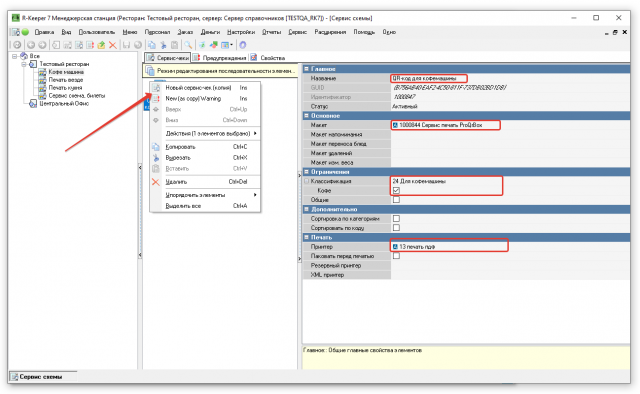Screen dimensions: 640x394
Task: Switch to the Предупреждения tab
Action: click(220, 58)
